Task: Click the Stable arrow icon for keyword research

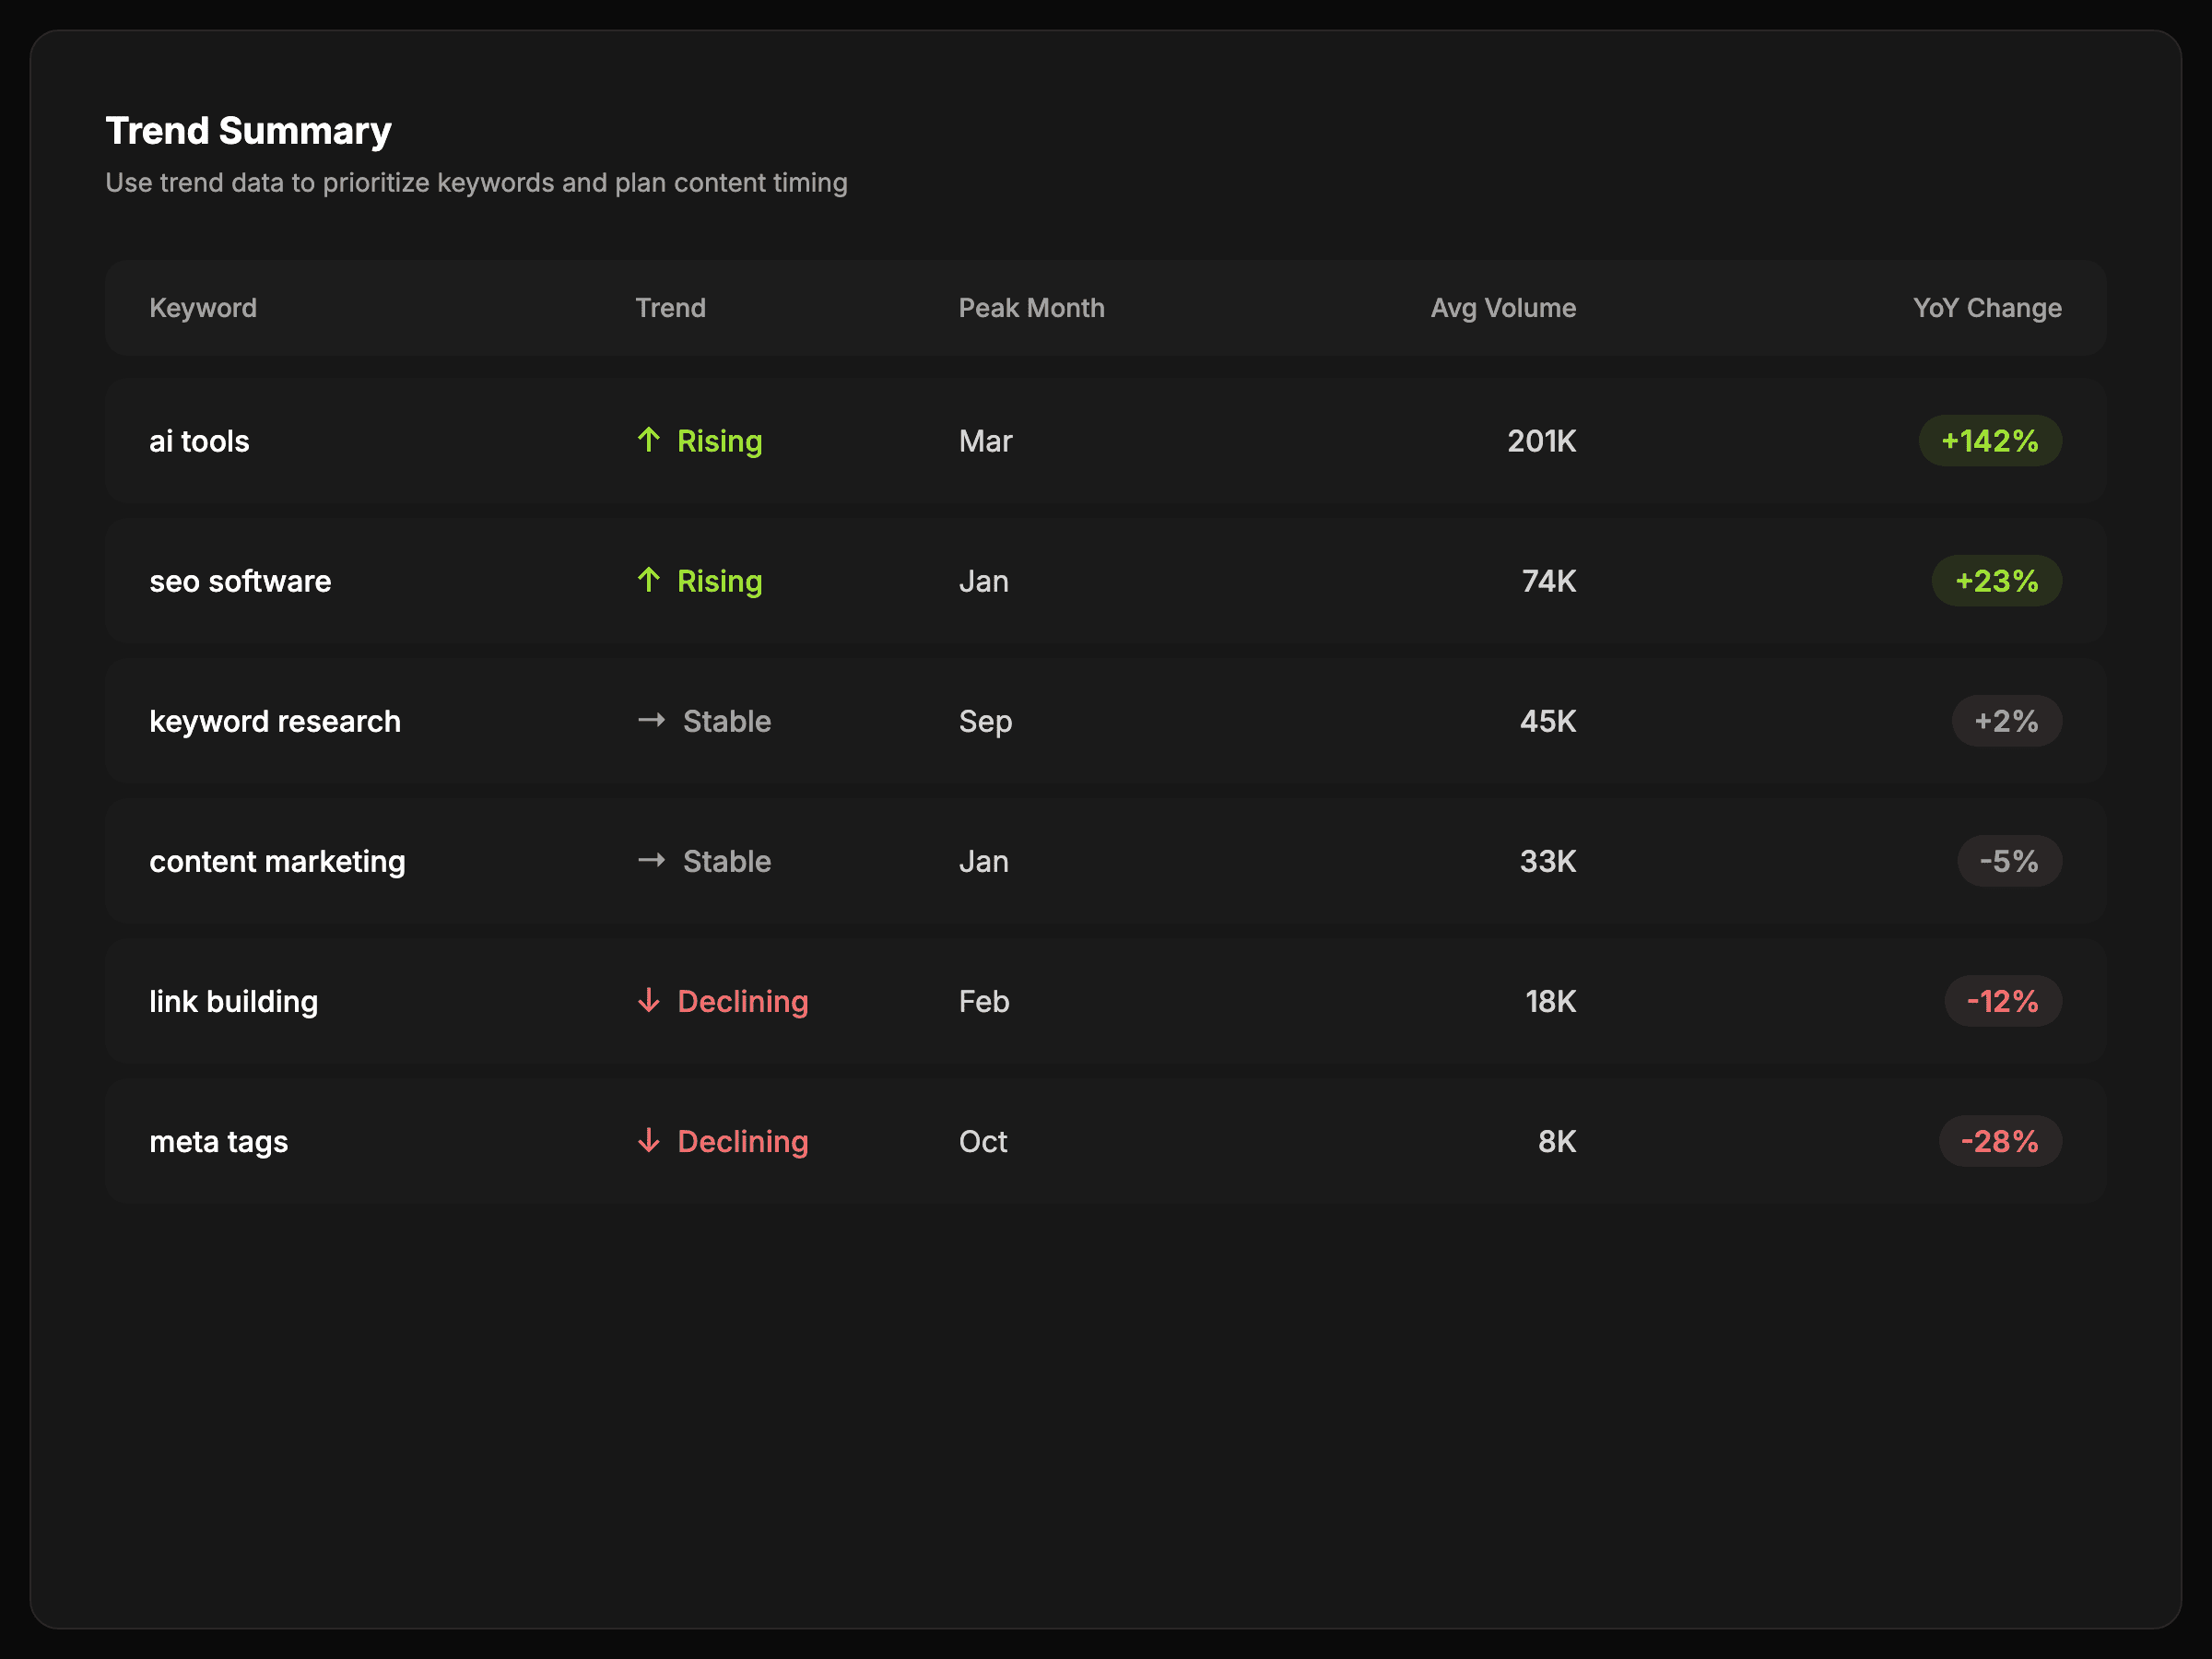Action: click(x=651, y=720)
